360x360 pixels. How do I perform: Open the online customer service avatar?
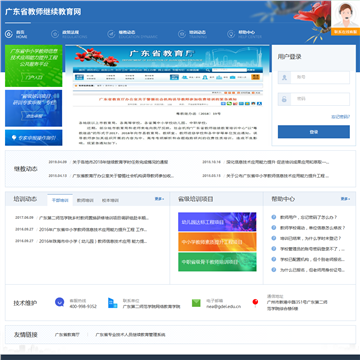pos(345,15)
